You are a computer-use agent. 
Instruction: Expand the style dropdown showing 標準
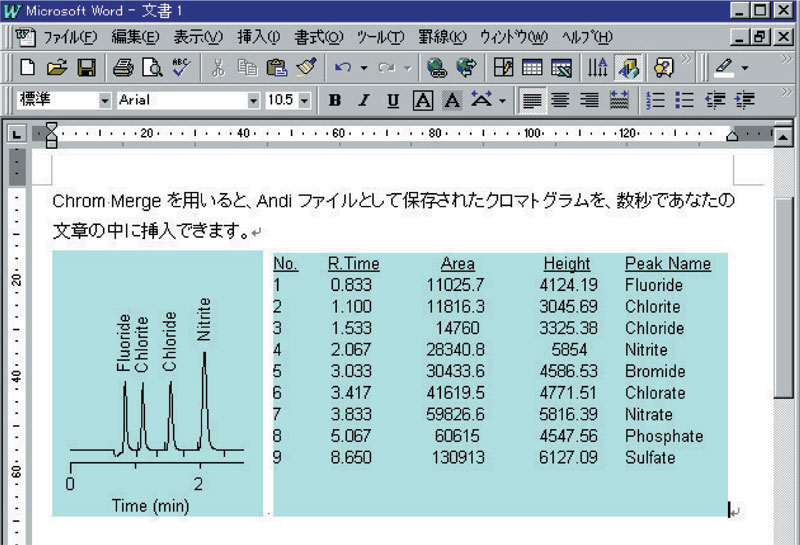[105, 101]
